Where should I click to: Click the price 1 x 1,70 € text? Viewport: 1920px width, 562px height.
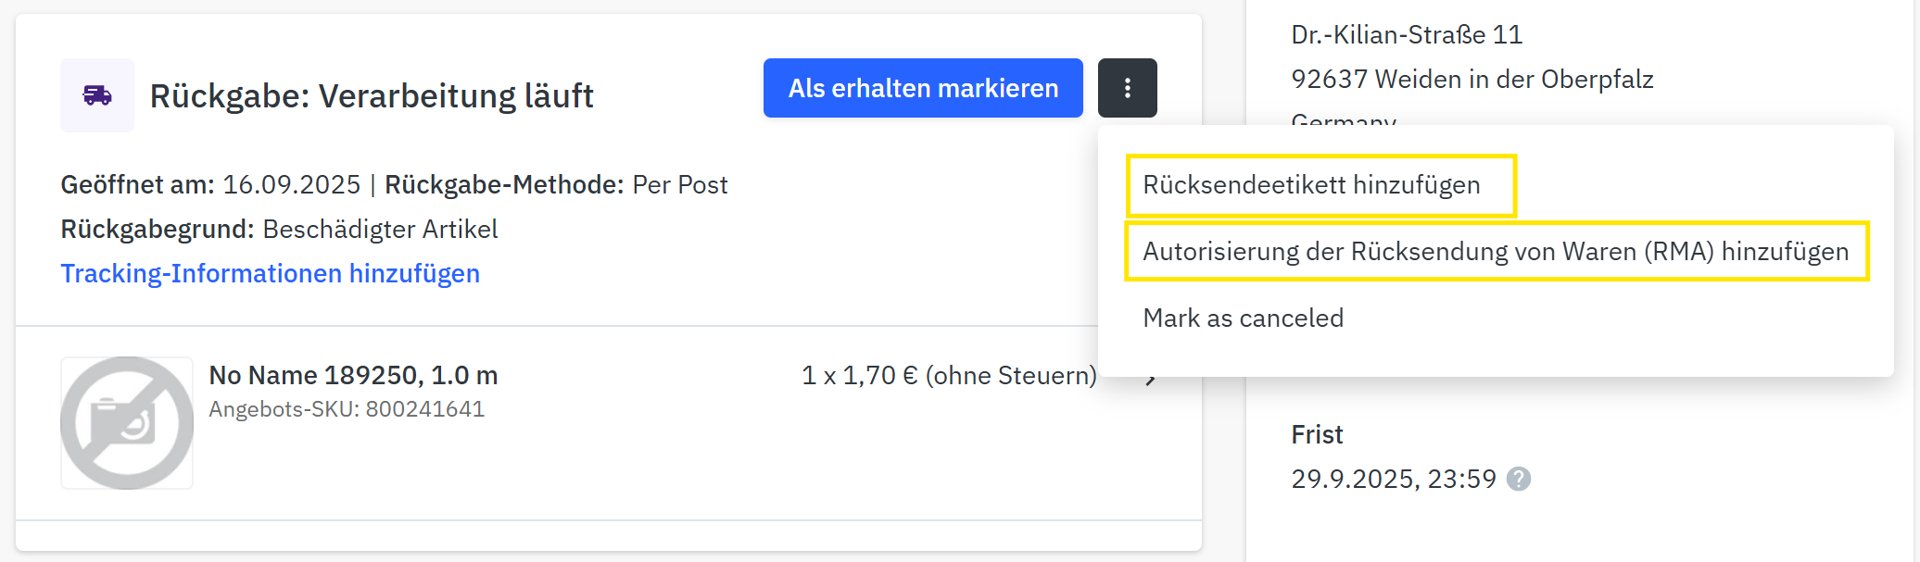click(948, 375)
